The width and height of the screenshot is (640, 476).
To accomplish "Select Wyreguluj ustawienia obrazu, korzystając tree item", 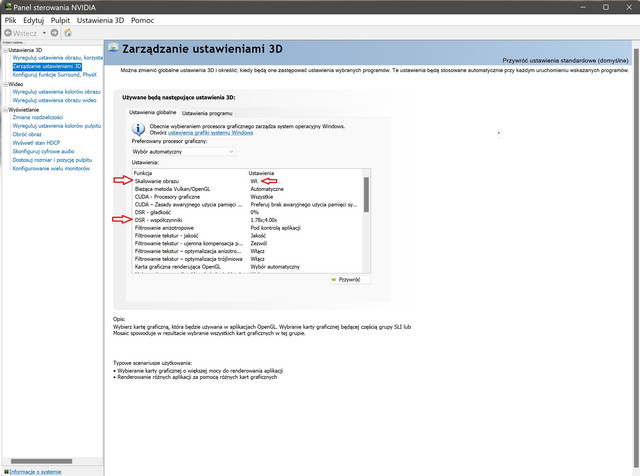I will tap(58, 58).
